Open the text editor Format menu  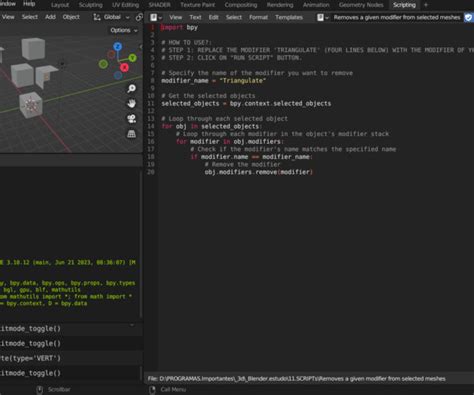[x=258, y=17]
